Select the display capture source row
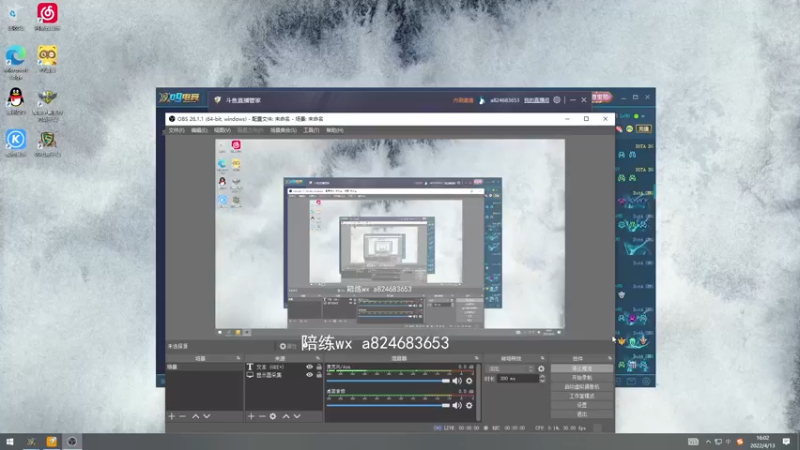This screenshot has width=800, height=450. tap(284, 375)
